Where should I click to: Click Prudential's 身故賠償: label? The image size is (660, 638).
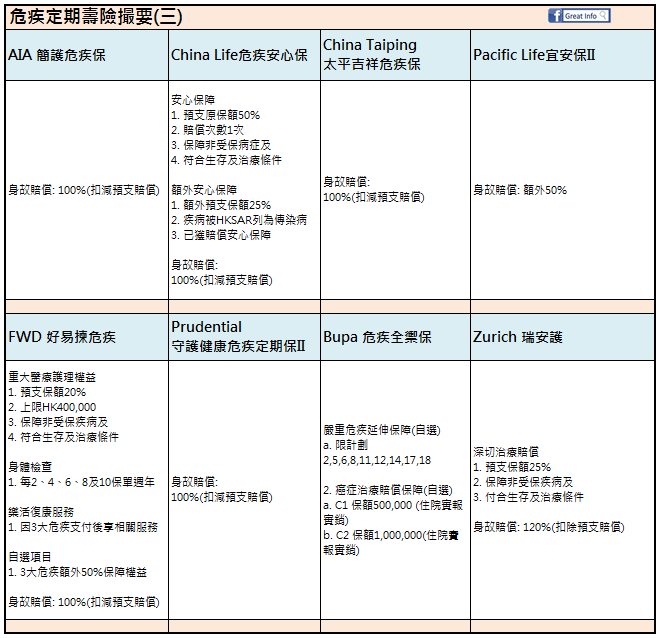(195, 482)
